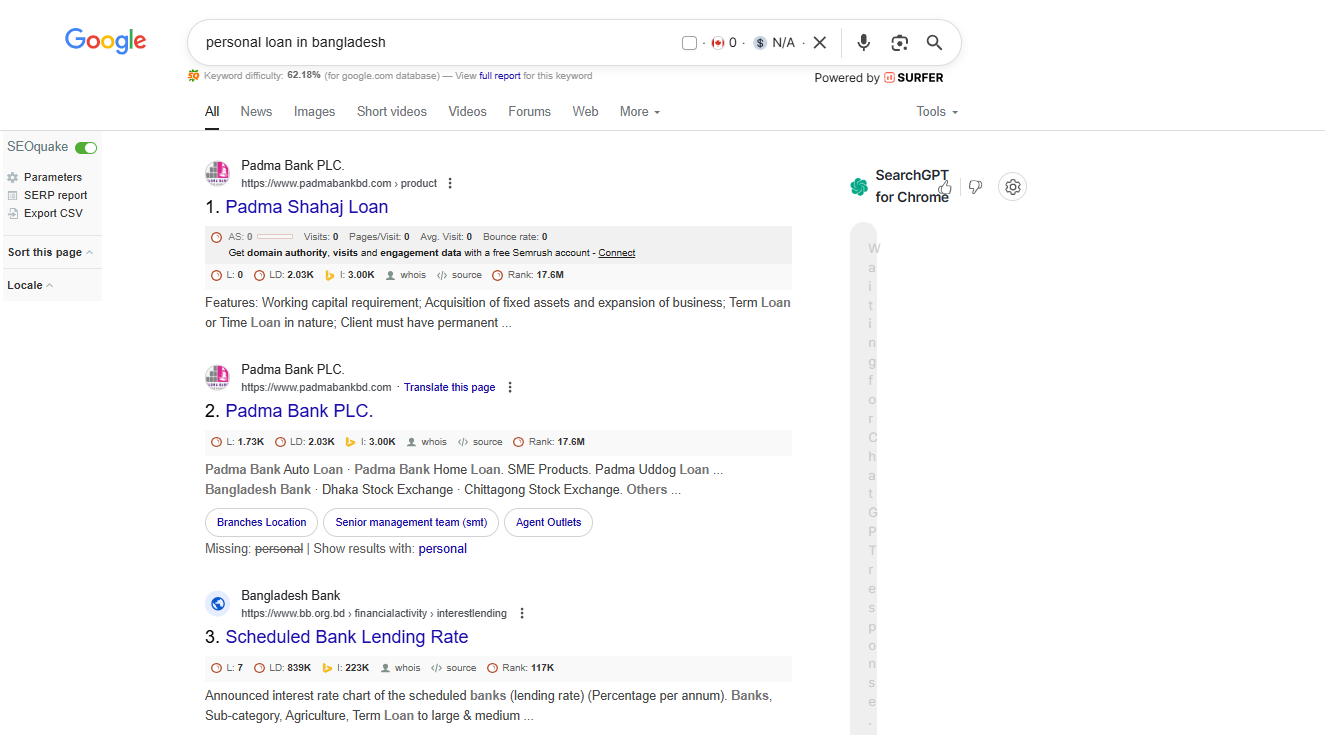This screenshot has width=1325, height=735.
Task: Click the thumbs down feedback icon
Action: 976,187
